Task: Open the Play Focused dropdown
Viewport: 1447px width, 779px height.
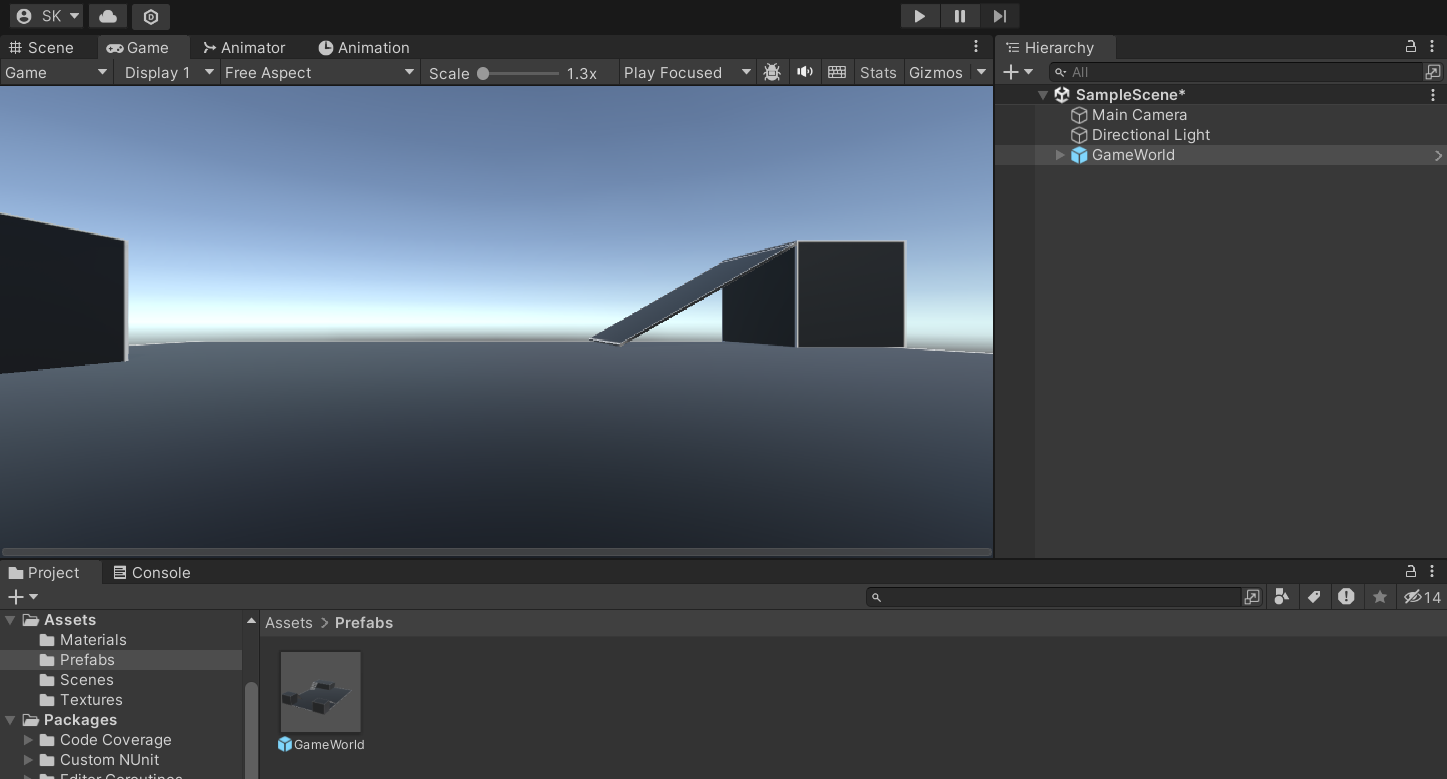Action: tap(686, 72)
